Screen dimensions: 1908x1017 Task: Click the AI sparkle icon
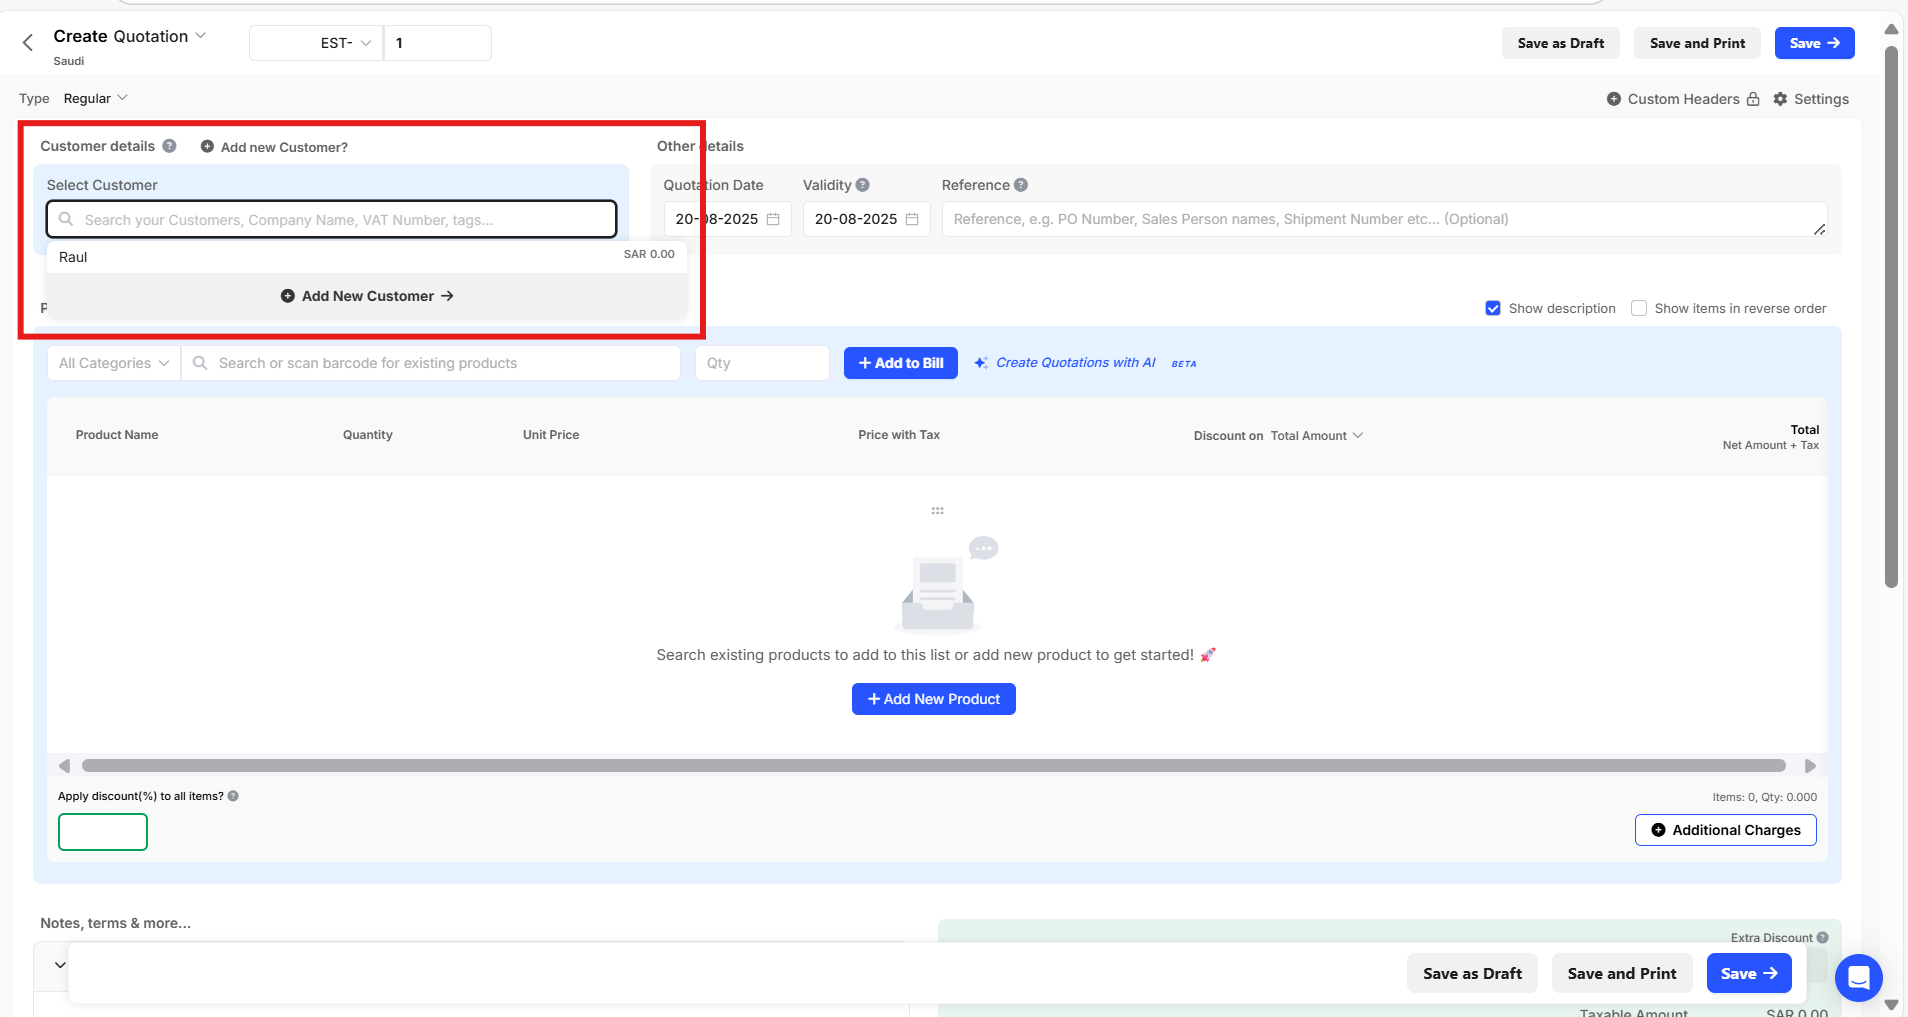pyautogui.click(x=981, y=363)
